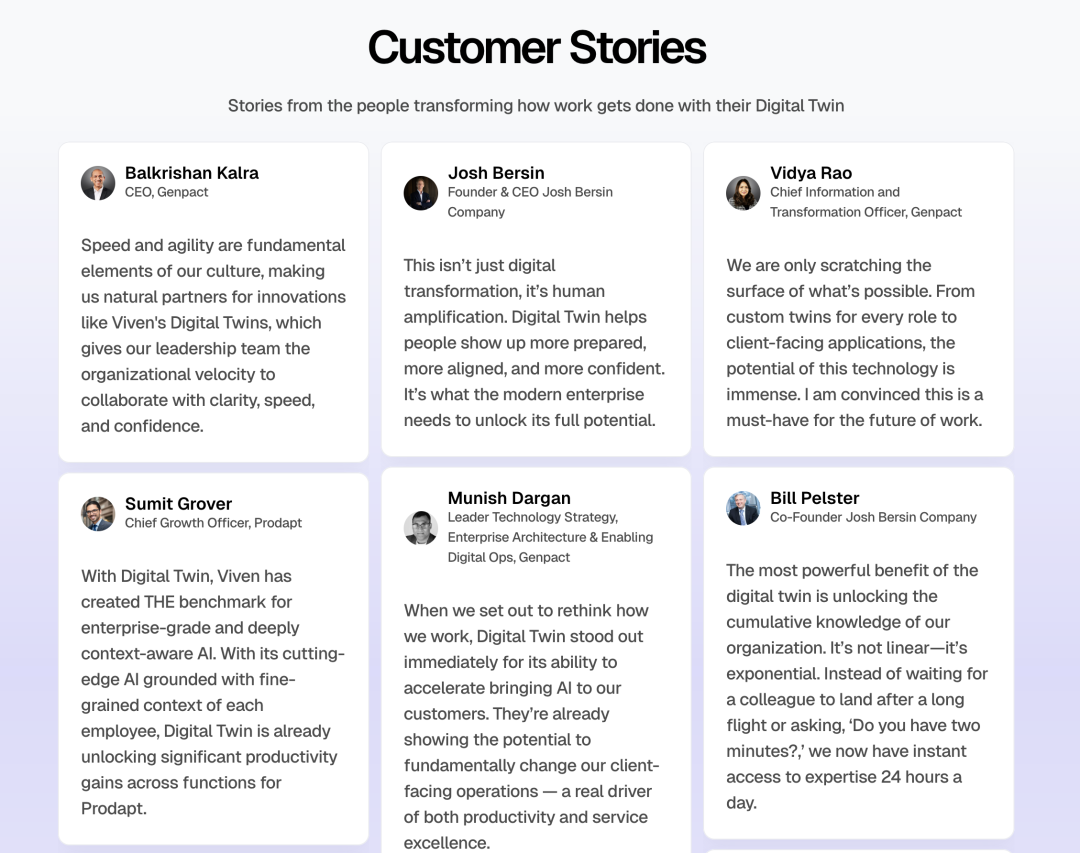The height and width of the screenshot is (853, 1080).
Task: Click the quote starting "Speed and agility"
Action: coord(213,336)
